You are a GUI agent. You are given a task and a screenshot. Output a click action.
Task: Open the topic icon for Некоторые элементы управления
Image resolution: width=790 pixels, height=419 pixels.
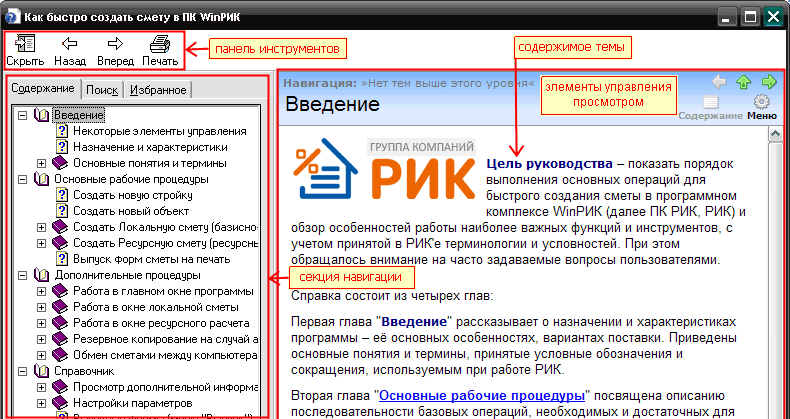(62, 131)
